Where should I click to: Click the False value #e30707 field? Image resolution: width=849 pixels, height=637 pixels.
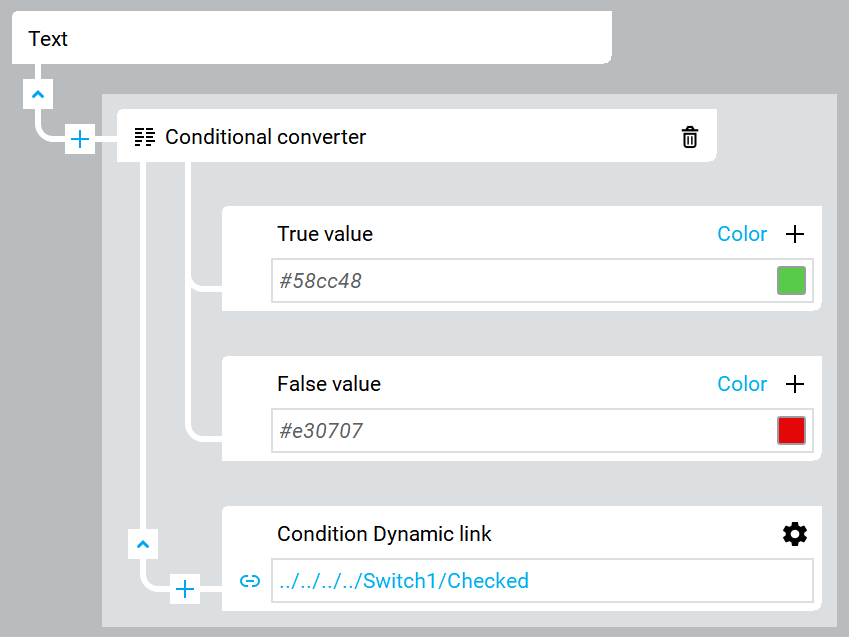[x=520, y=431]
